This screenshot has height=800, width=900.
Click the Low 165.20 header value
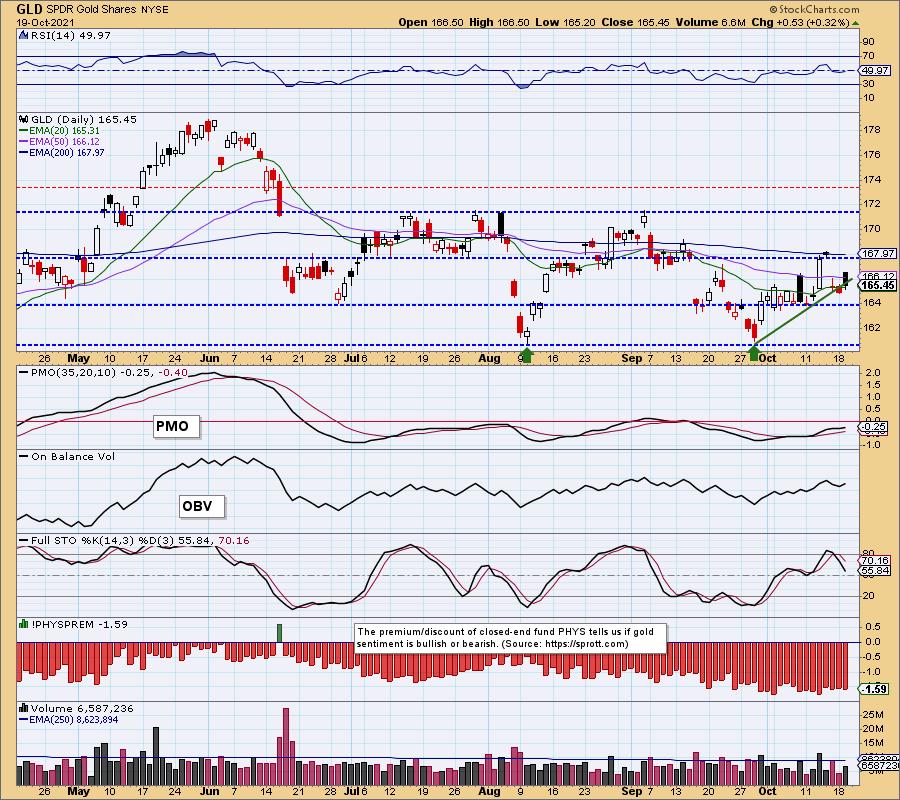click(565, 22)
